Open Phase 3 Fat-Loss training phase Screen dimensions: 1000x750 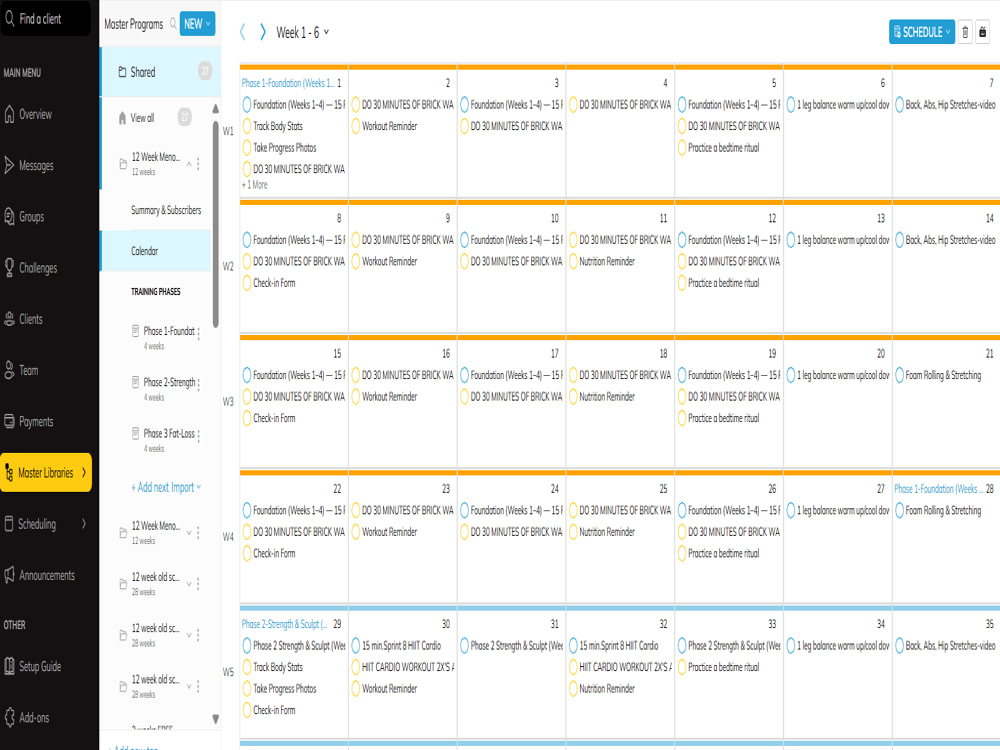click(168, 434)
